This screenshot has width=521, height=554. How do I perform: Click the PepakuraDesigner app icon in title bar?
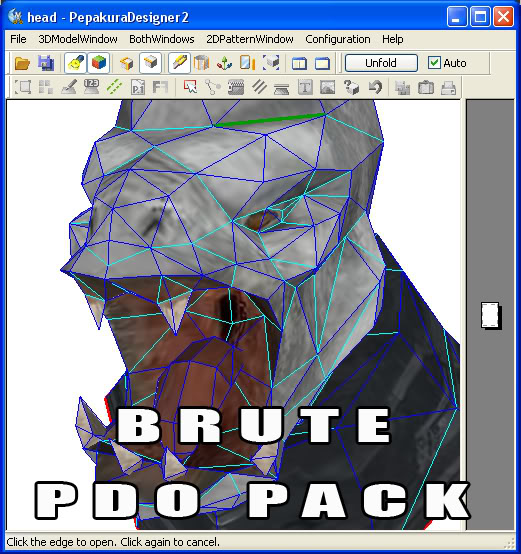click(x=16, y=17)
